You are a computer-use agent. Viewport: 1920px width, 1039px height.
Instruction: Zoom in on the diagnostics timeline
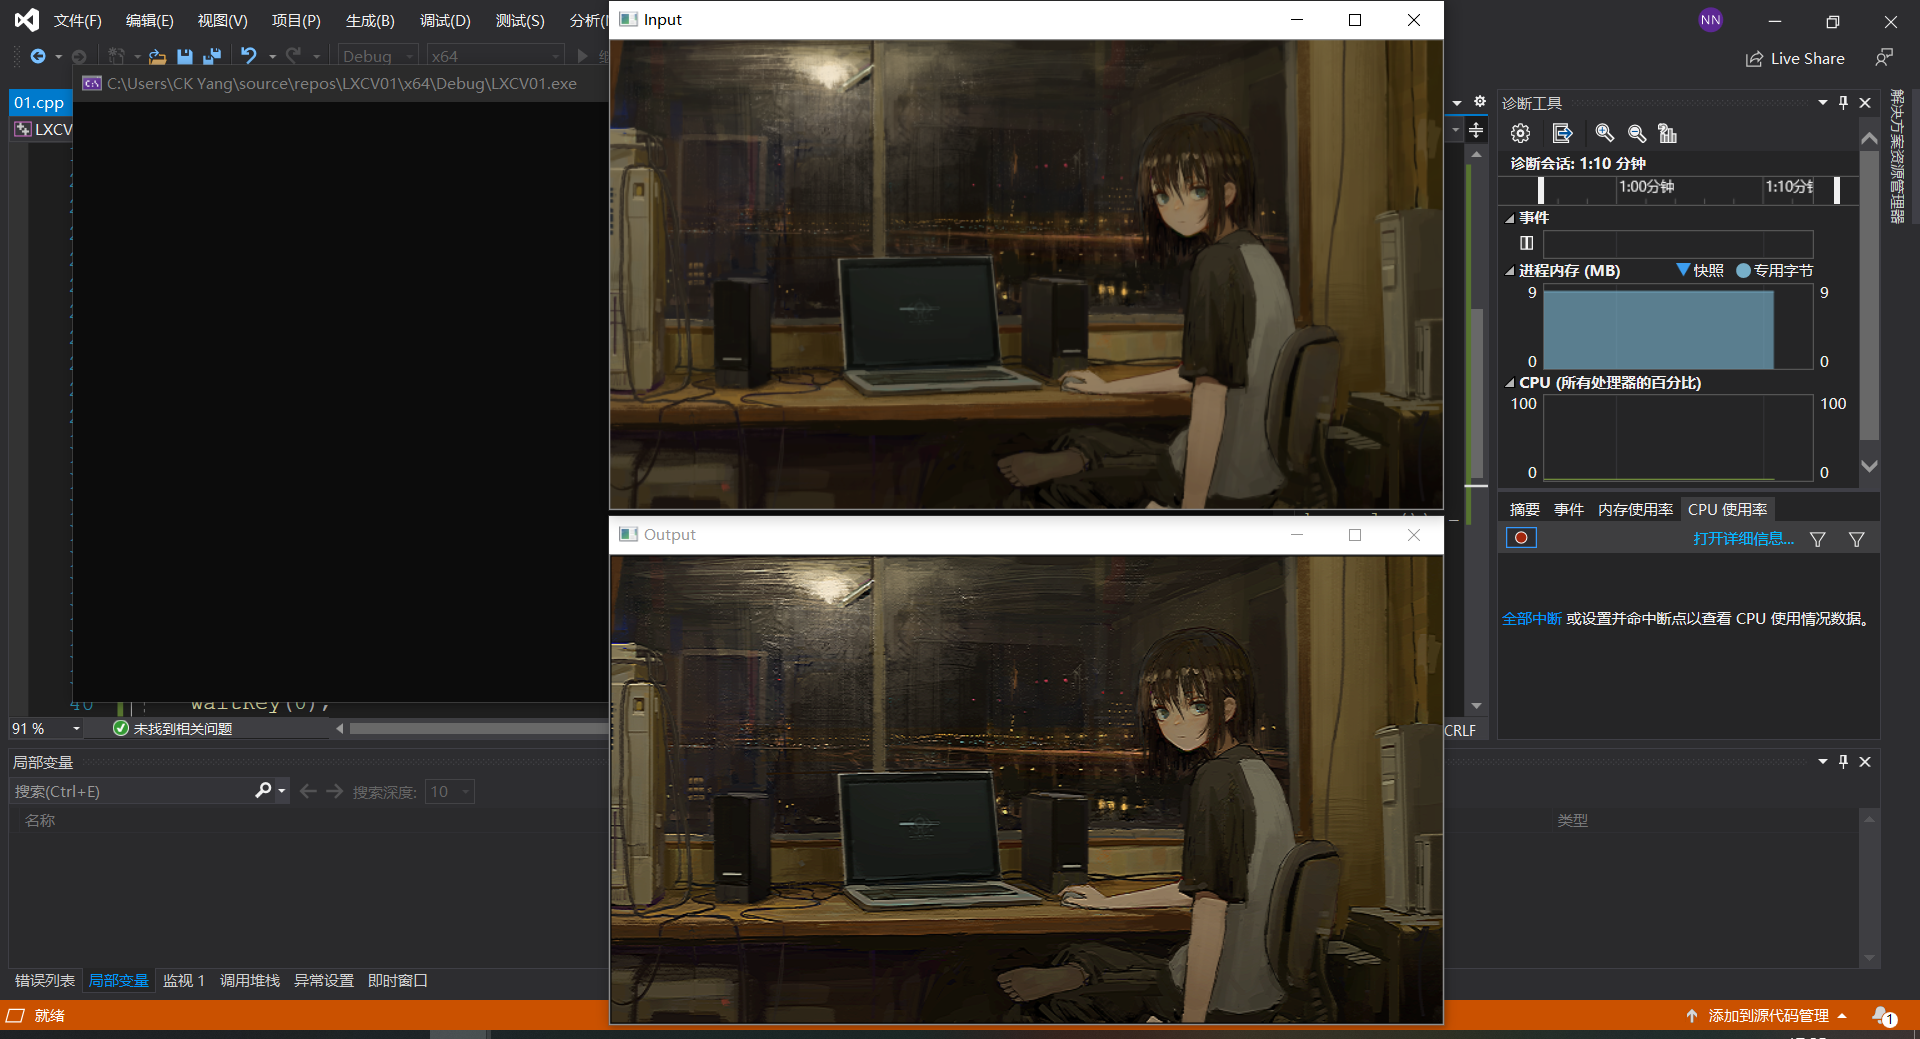pos(1604,133)
